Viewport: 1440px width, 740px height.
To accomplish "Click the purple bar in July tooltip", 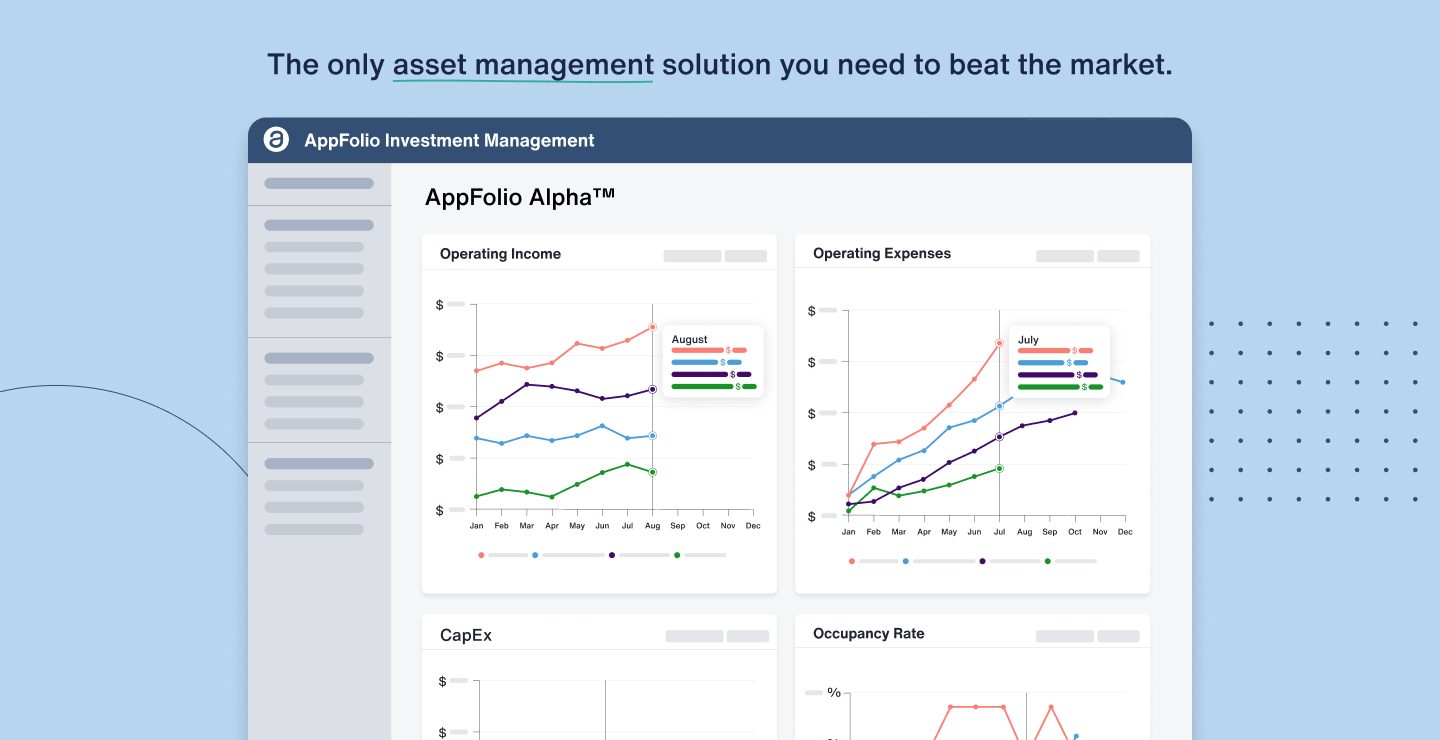I will click(1046, 375).
